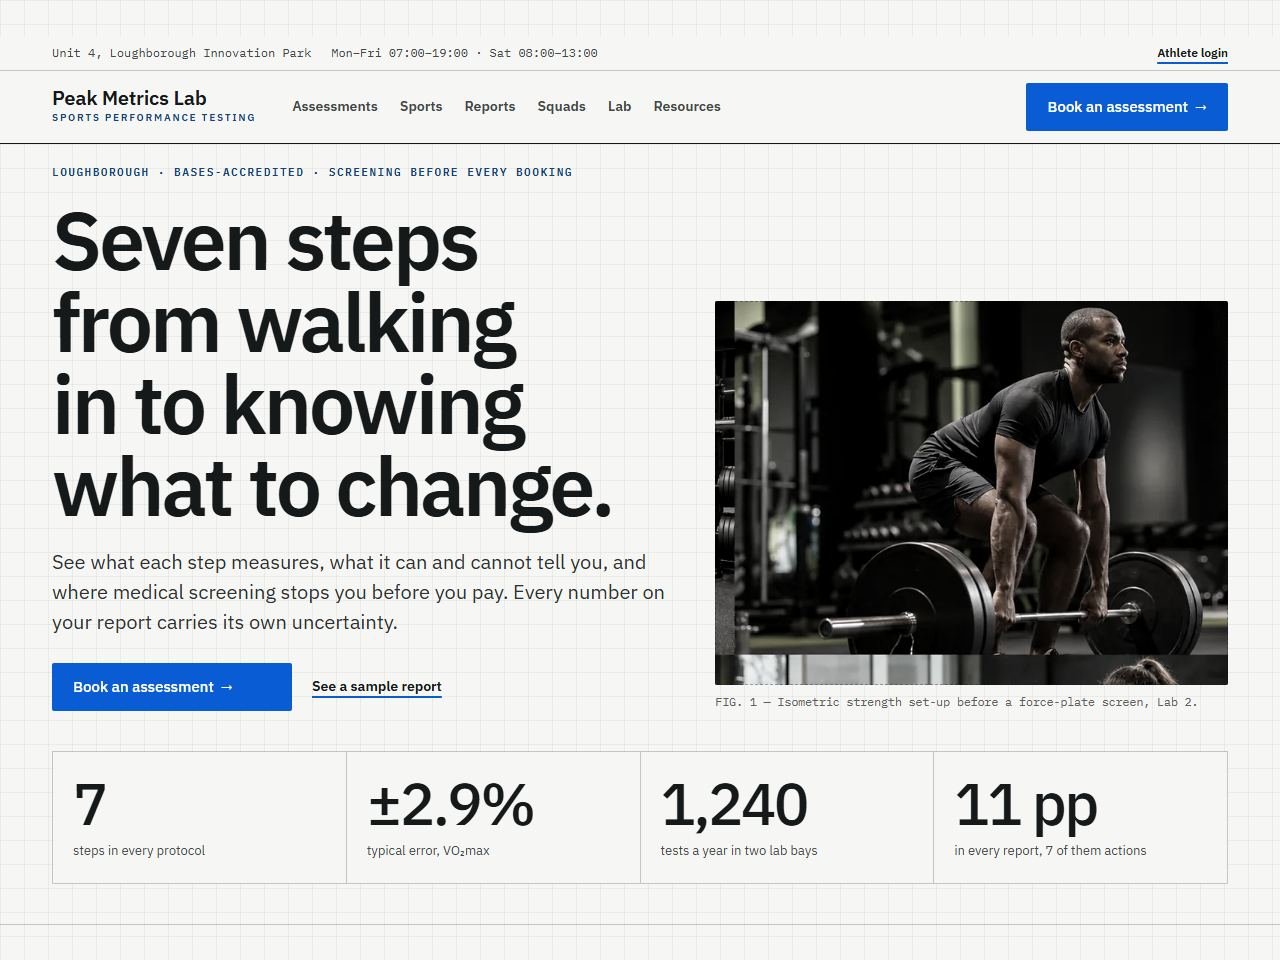Follow the See a sample report link
The width and height of the screenshot is (1280, 960).
377,687
